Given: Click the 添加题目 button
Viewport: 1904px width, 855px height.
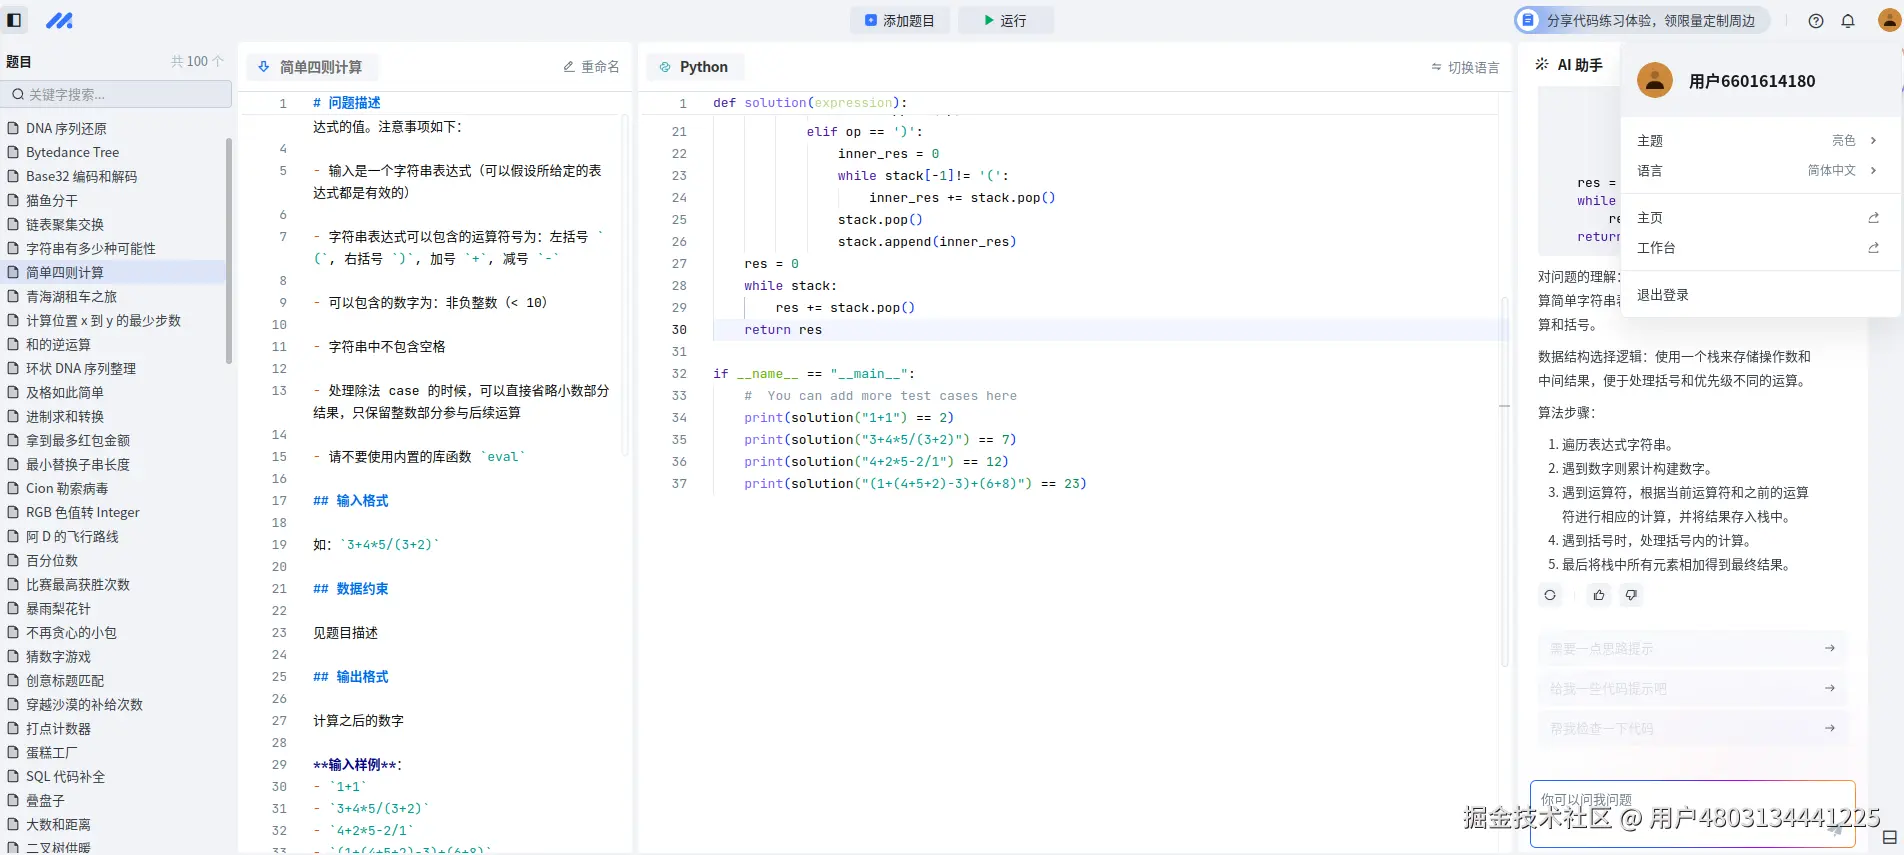Looking at the screenshot, I should [x=900, y=20].
